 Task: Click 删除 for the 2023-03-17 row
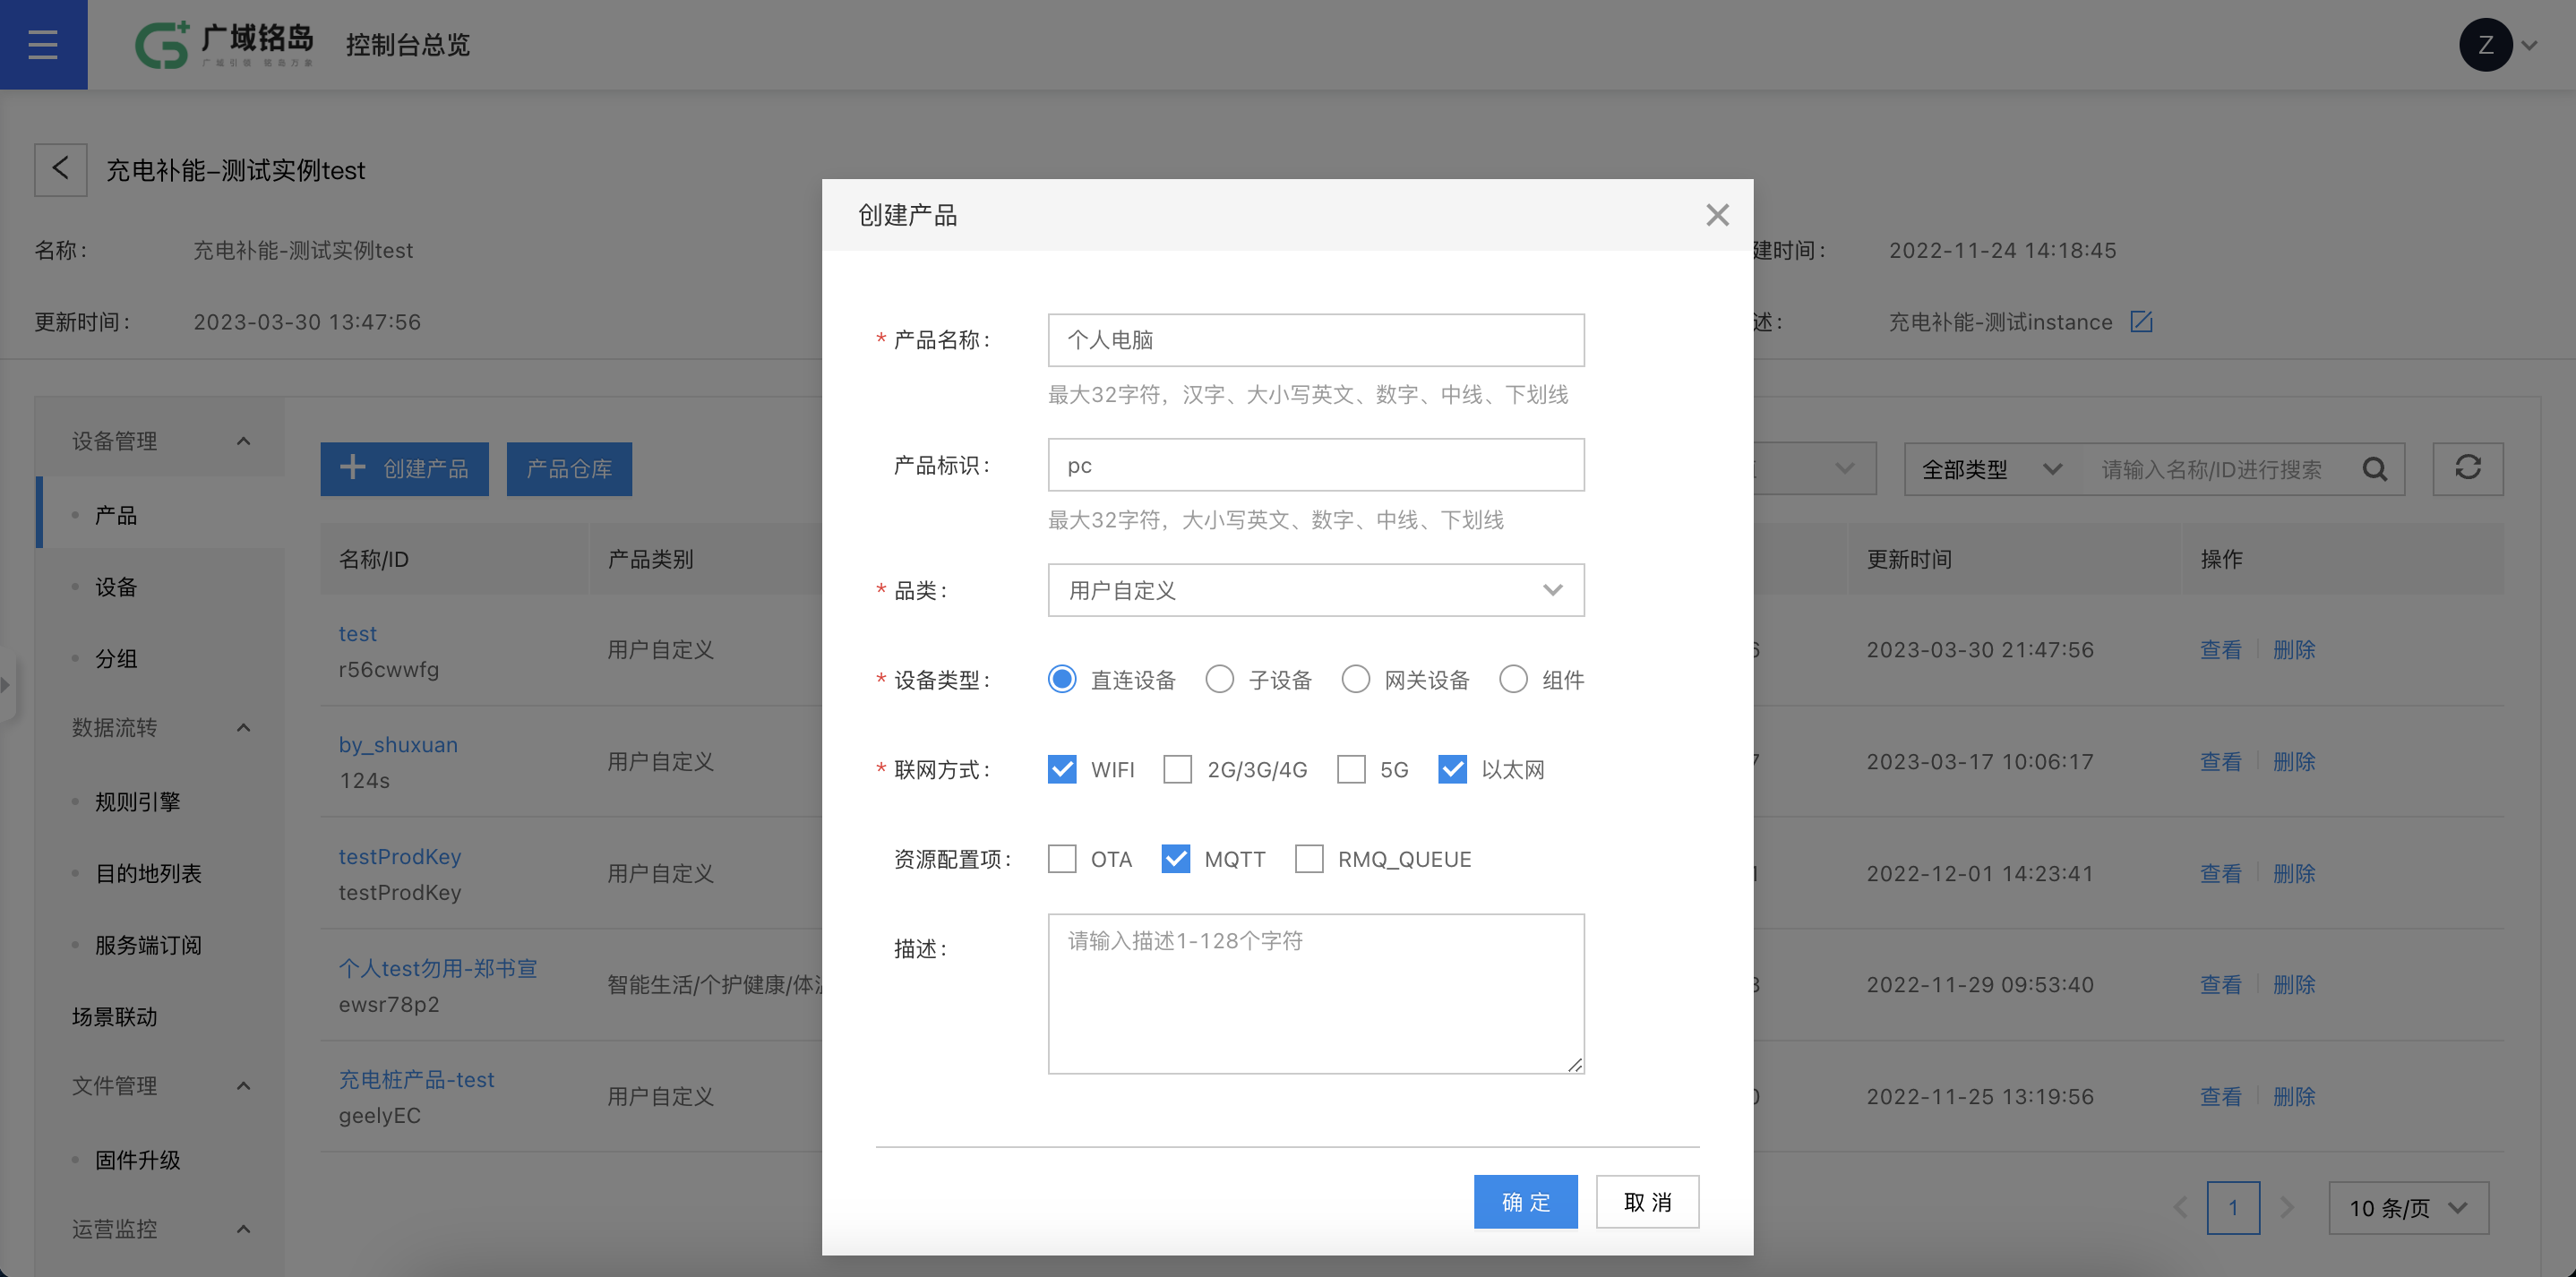[2294, 761]
